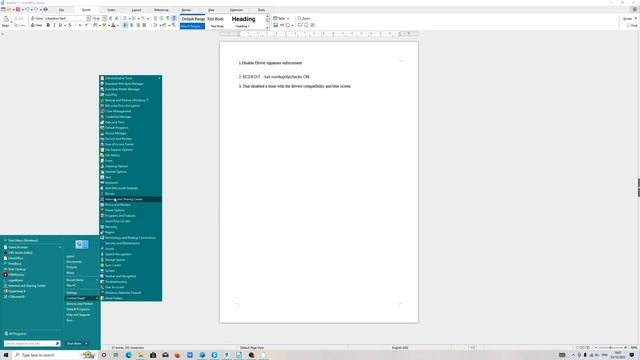640x360 pixels.
Task: Open Internet Options entry
Action: point(131,172)
